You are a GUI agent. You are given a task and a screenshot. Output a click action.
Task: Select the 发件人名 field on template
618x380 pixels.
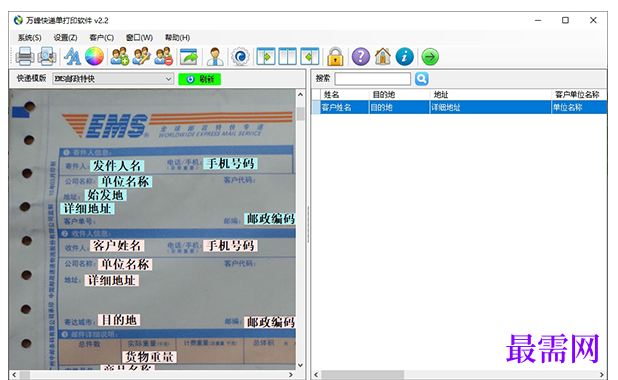point(117,166)
